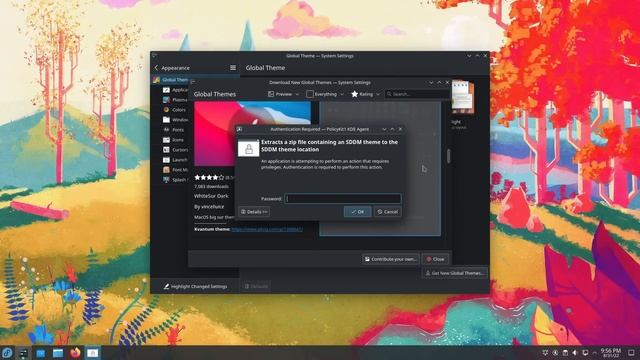Click Get New Global Themes button
640x360 pixels.
[x=454, y=273]
